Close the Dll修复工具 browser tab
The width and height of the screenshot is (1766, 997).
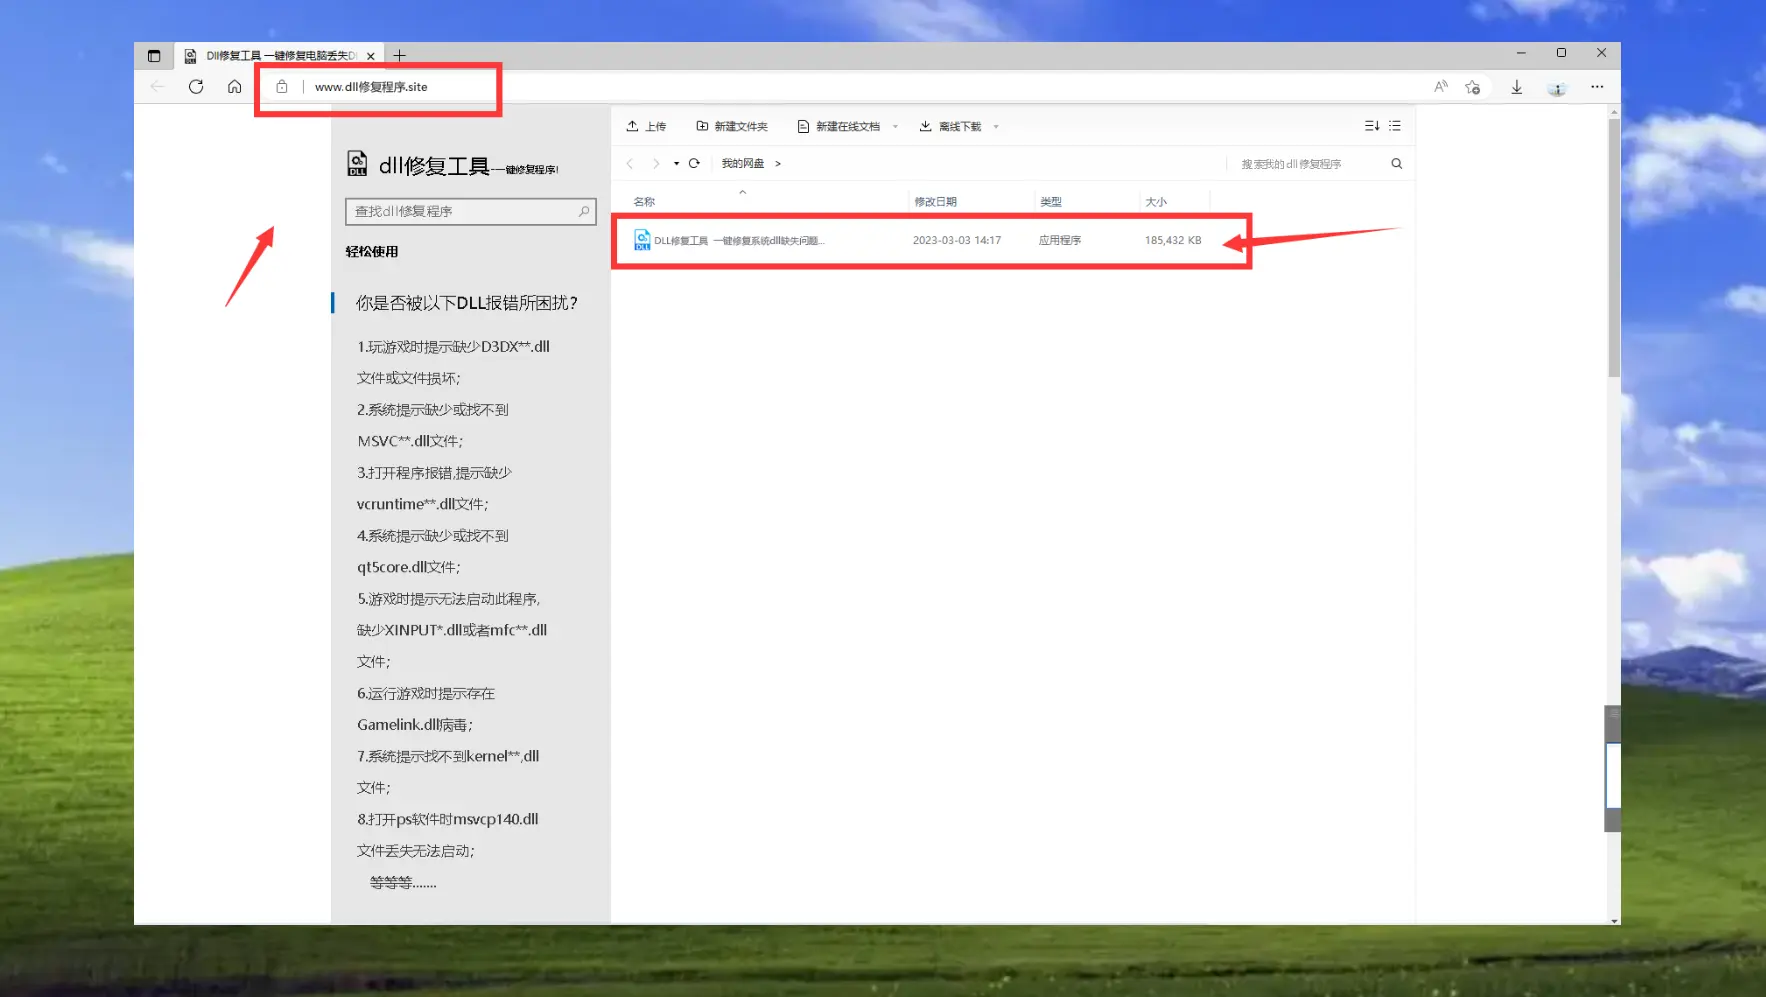point(371,56)
